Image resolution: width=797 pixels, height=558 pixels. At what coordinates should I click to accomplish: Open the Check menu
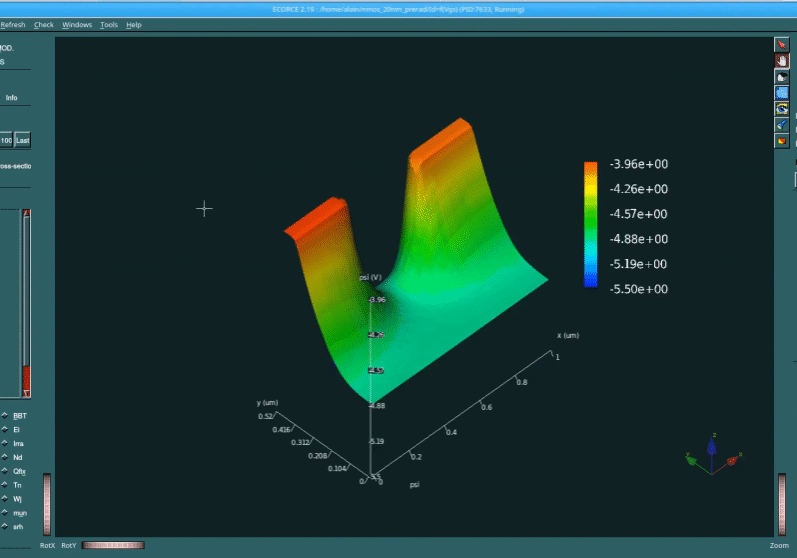click(44, 24)
